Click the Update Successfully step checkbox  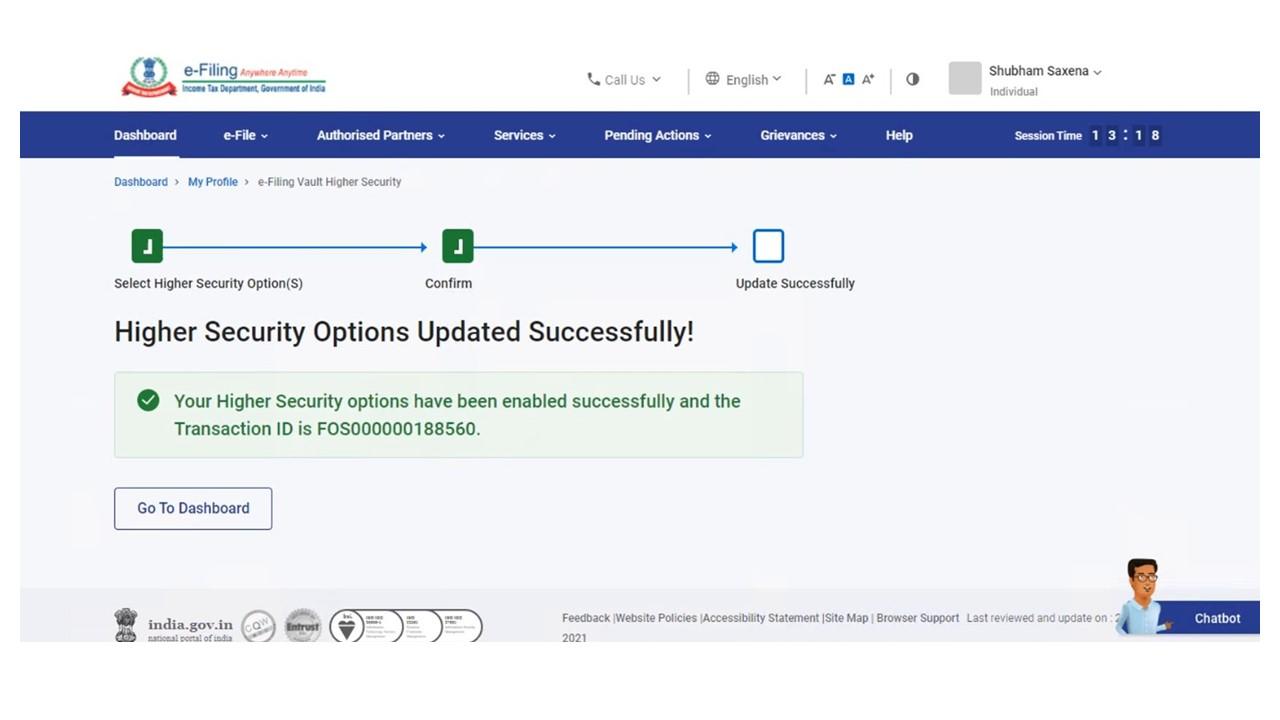pos(768,245)
